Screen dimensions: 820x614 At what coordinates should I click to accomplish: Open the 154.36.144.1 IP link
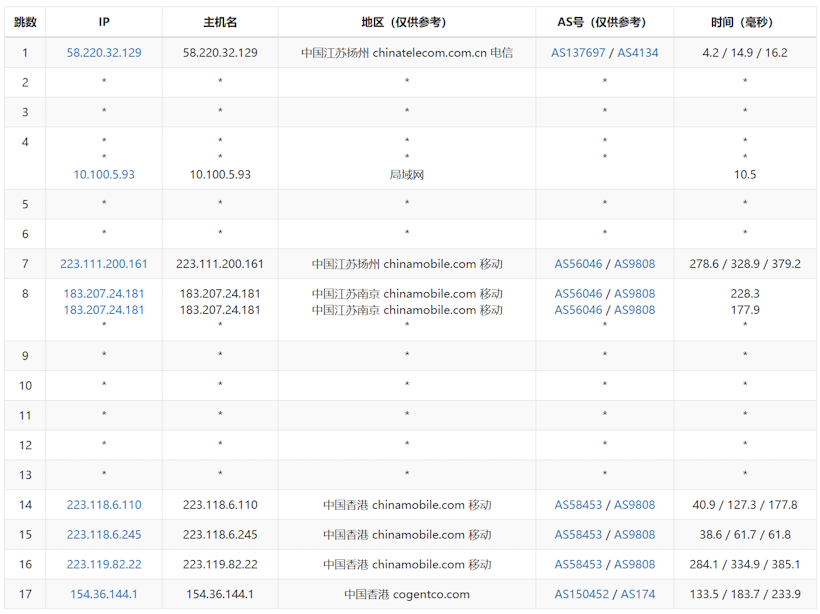104,595
